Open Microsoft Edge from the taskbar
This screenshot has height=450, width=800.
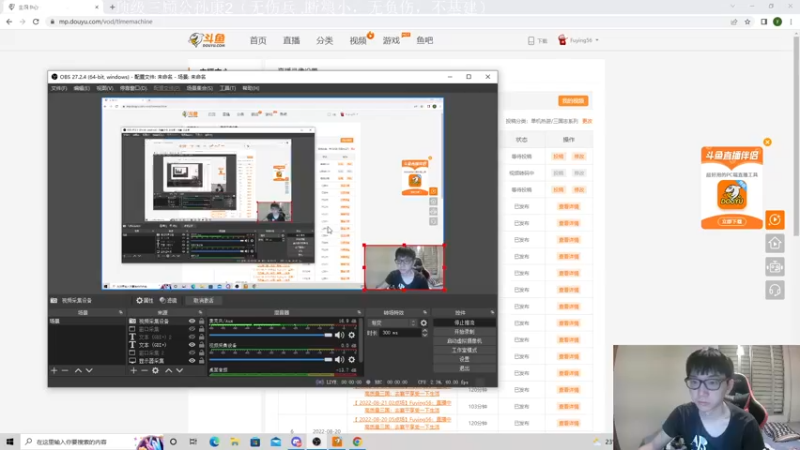[214, 441]
